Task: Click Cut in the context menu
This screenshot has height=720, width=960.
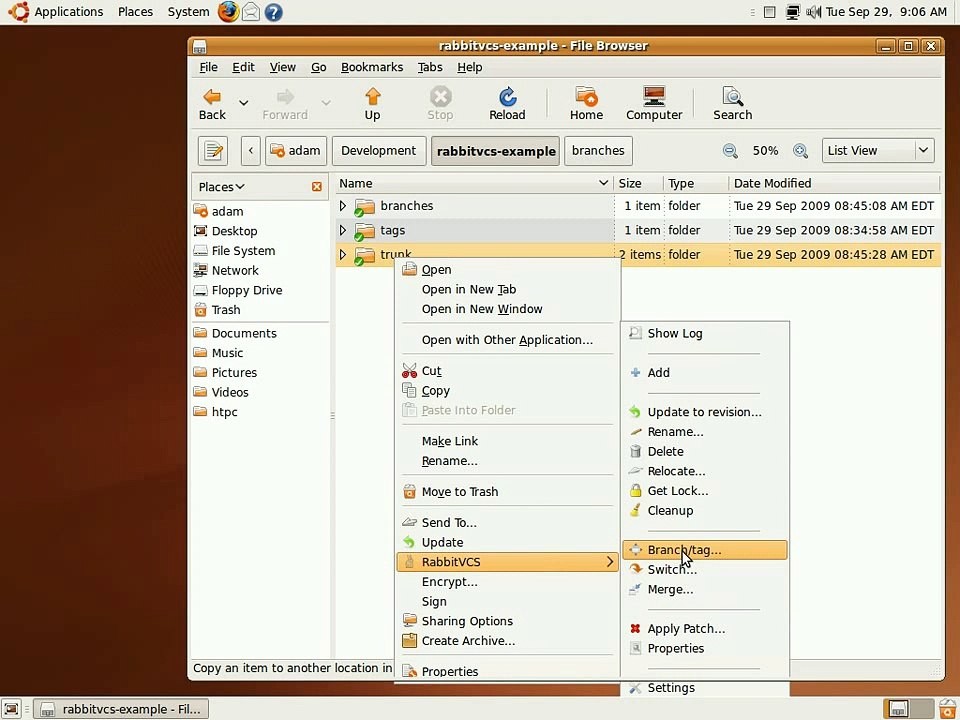Action: pos(508,370)
